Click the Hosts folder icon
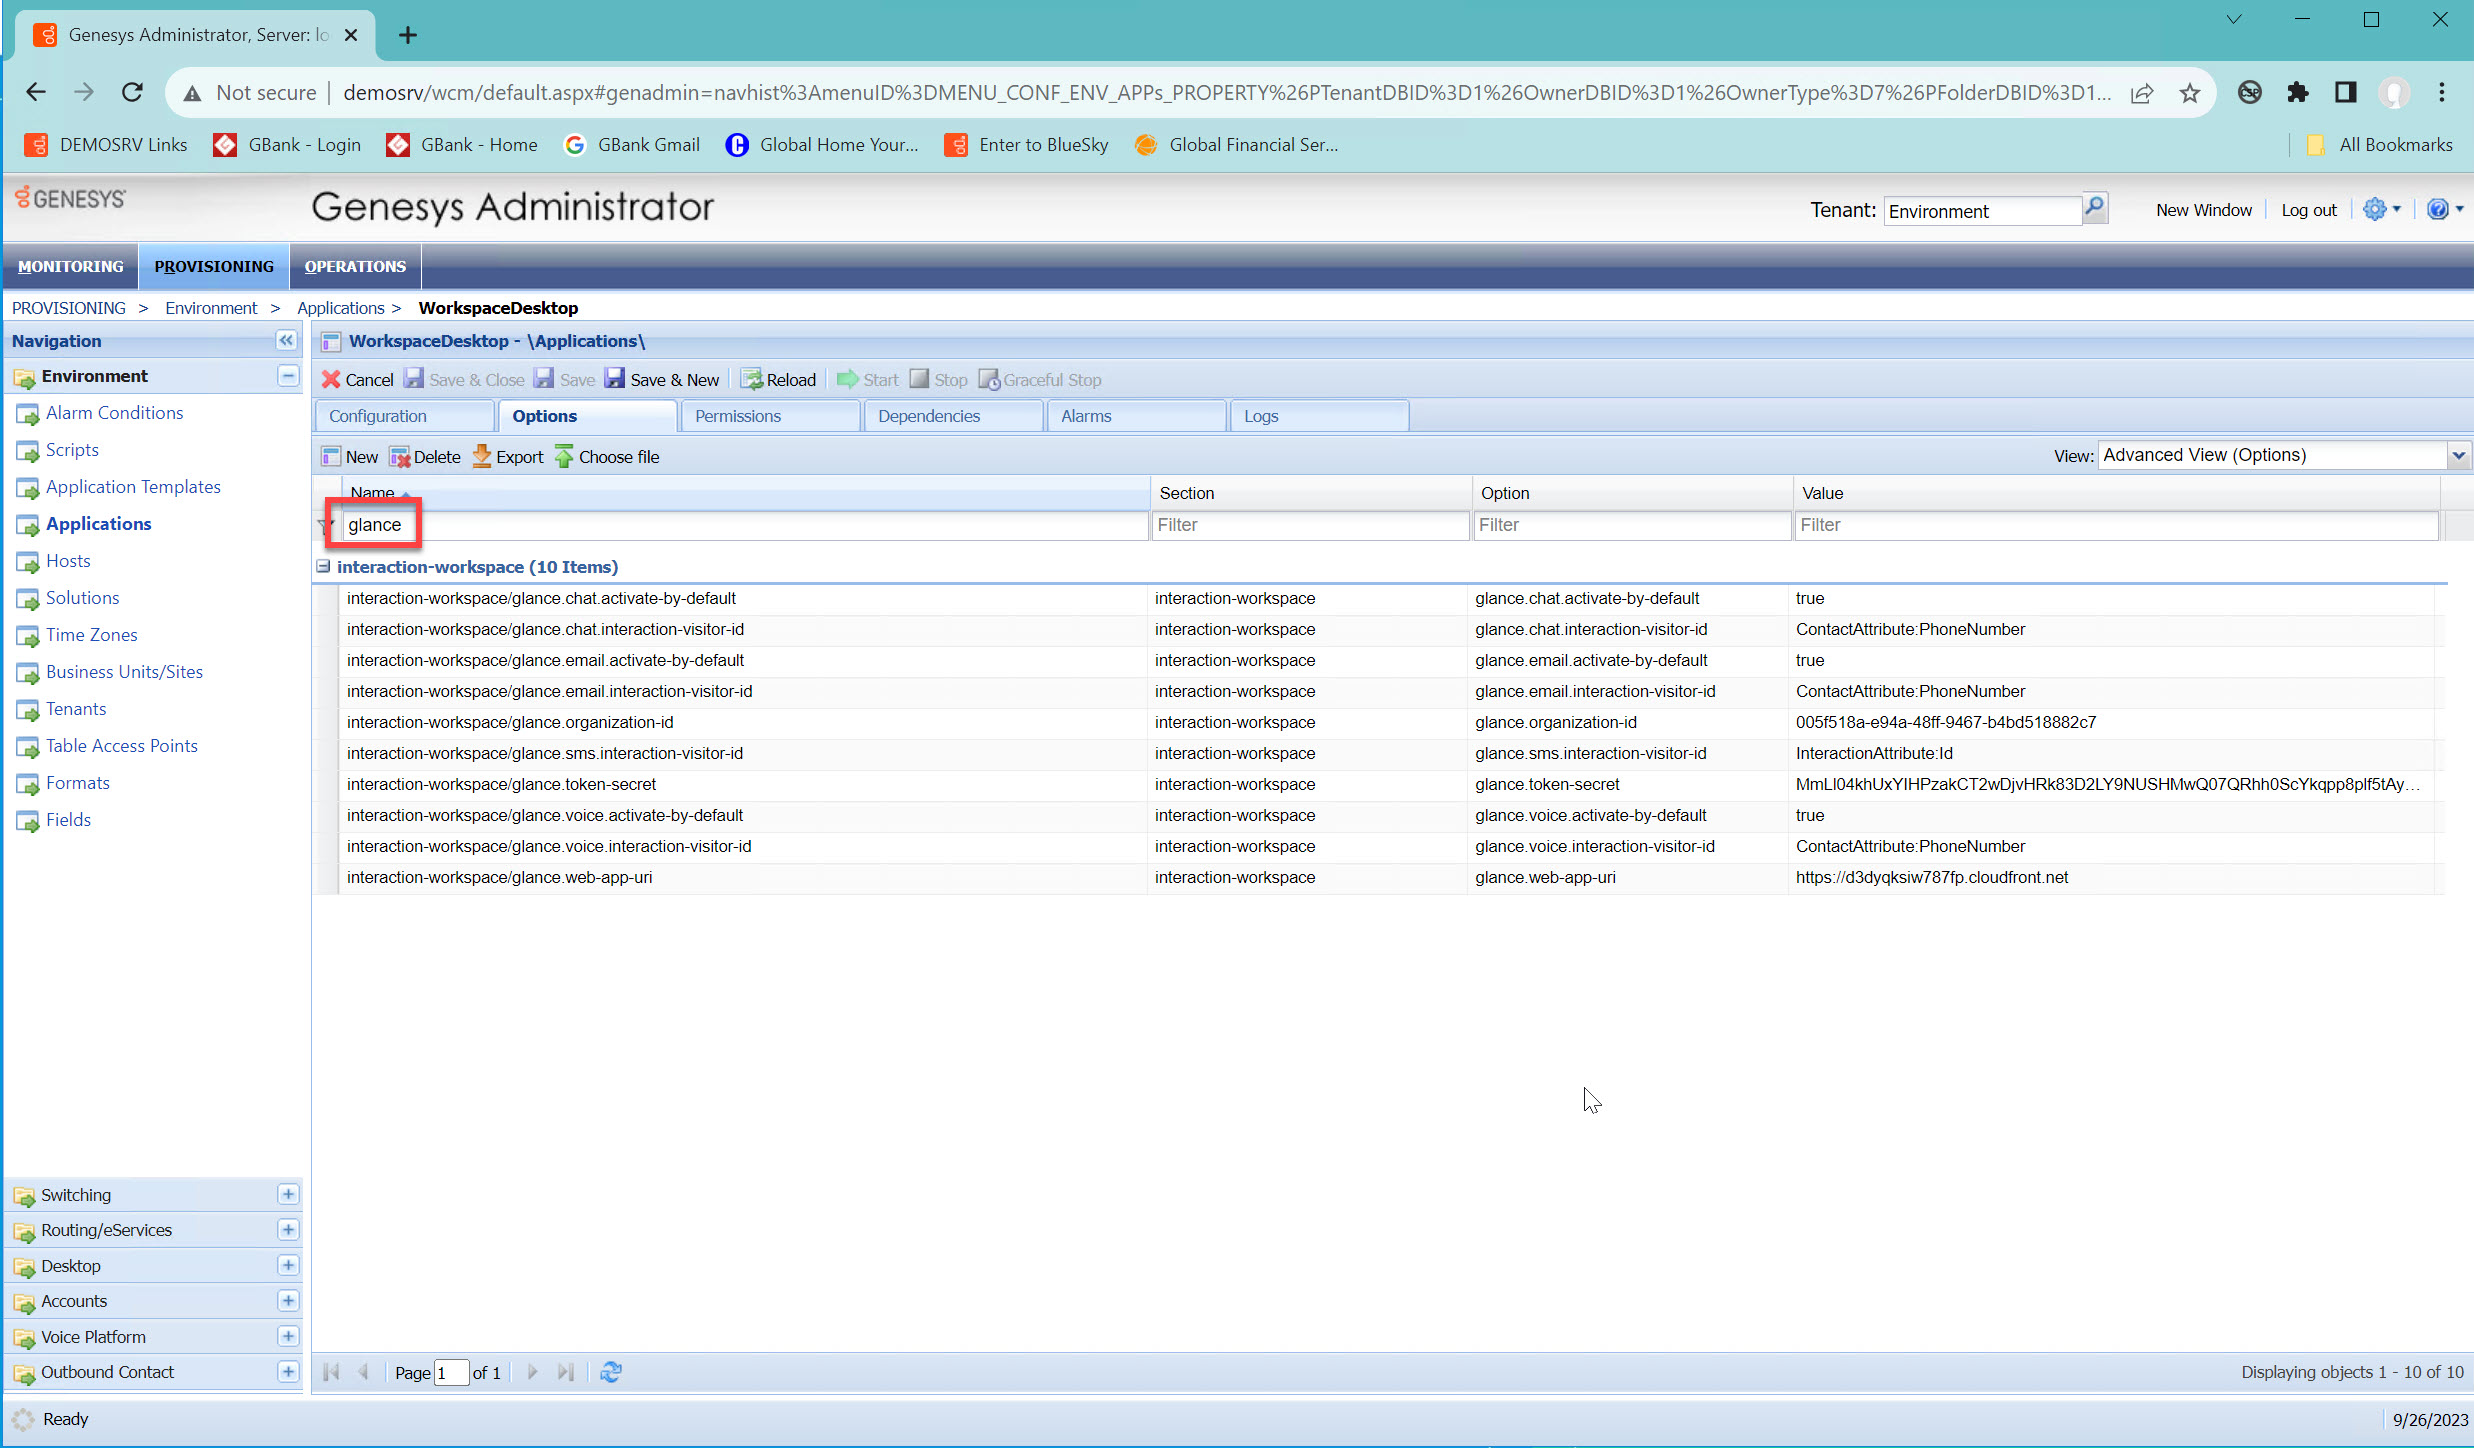 [x=27, y=562]
